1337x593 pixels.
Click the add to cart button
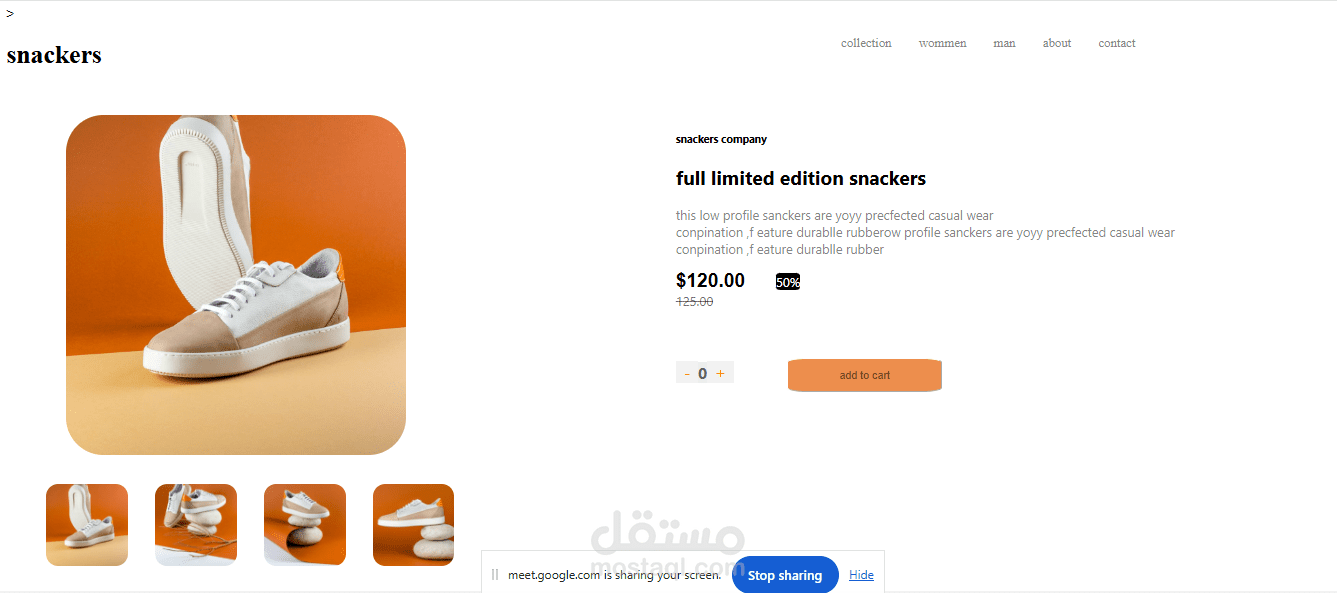[x=865, y=375]
